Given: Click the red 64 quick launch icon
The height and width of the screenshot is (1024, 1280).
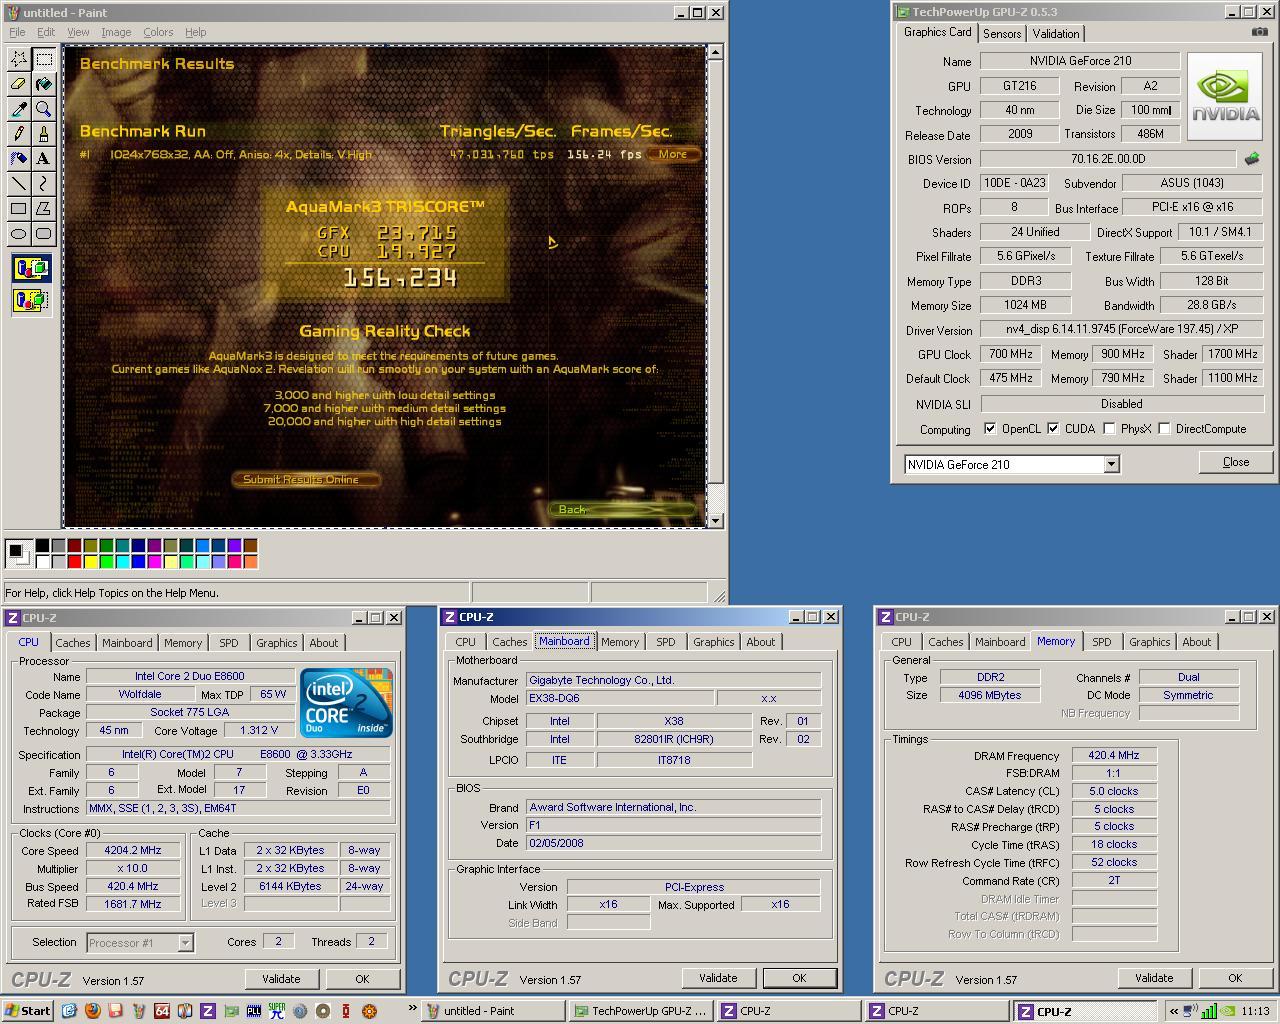Looking at the screenshot, I should [162, 1011].
